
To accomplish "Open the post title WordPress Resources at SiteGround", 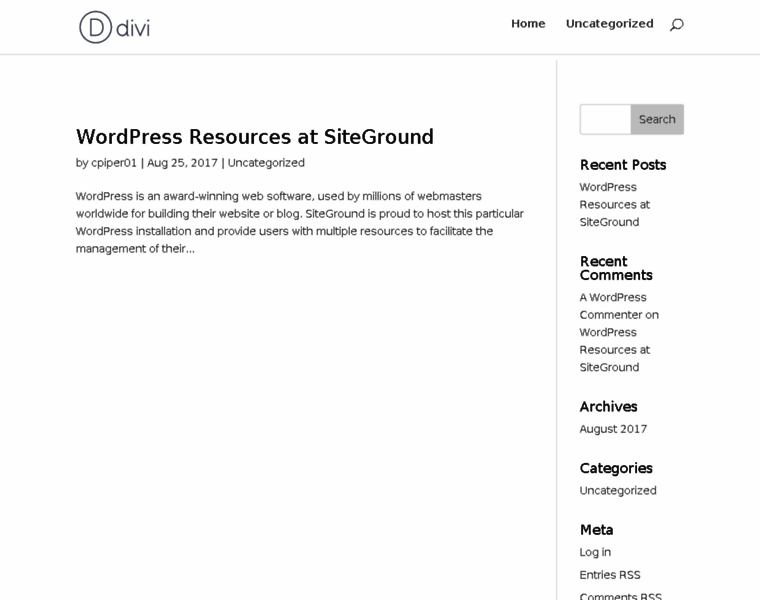I will click(254, 137).
